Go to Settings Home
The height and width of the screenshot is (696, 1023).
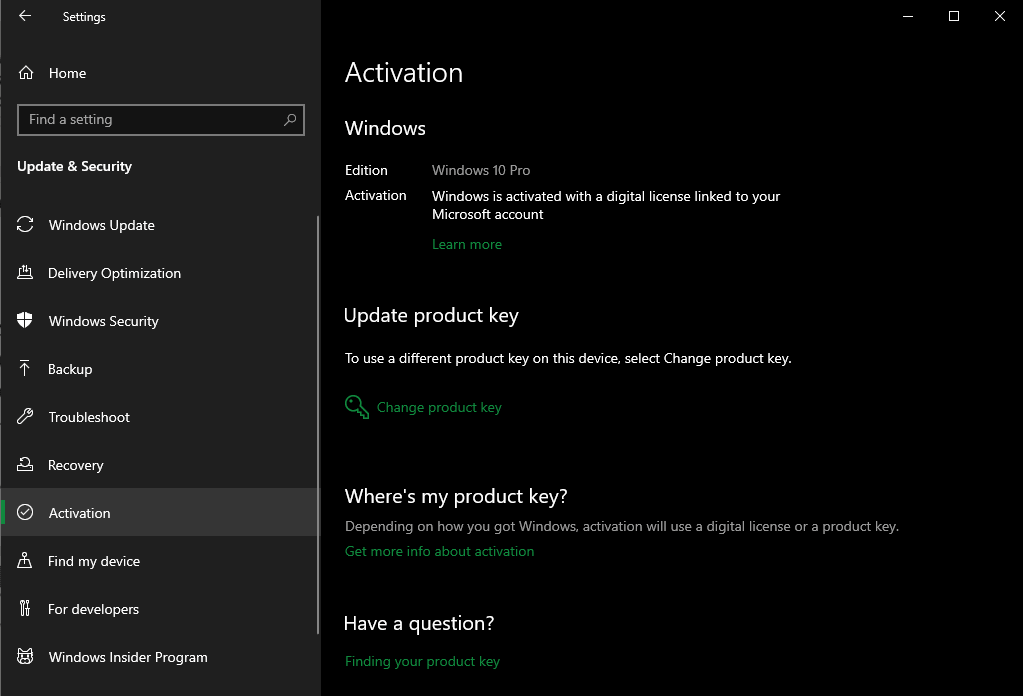[159, 73]
